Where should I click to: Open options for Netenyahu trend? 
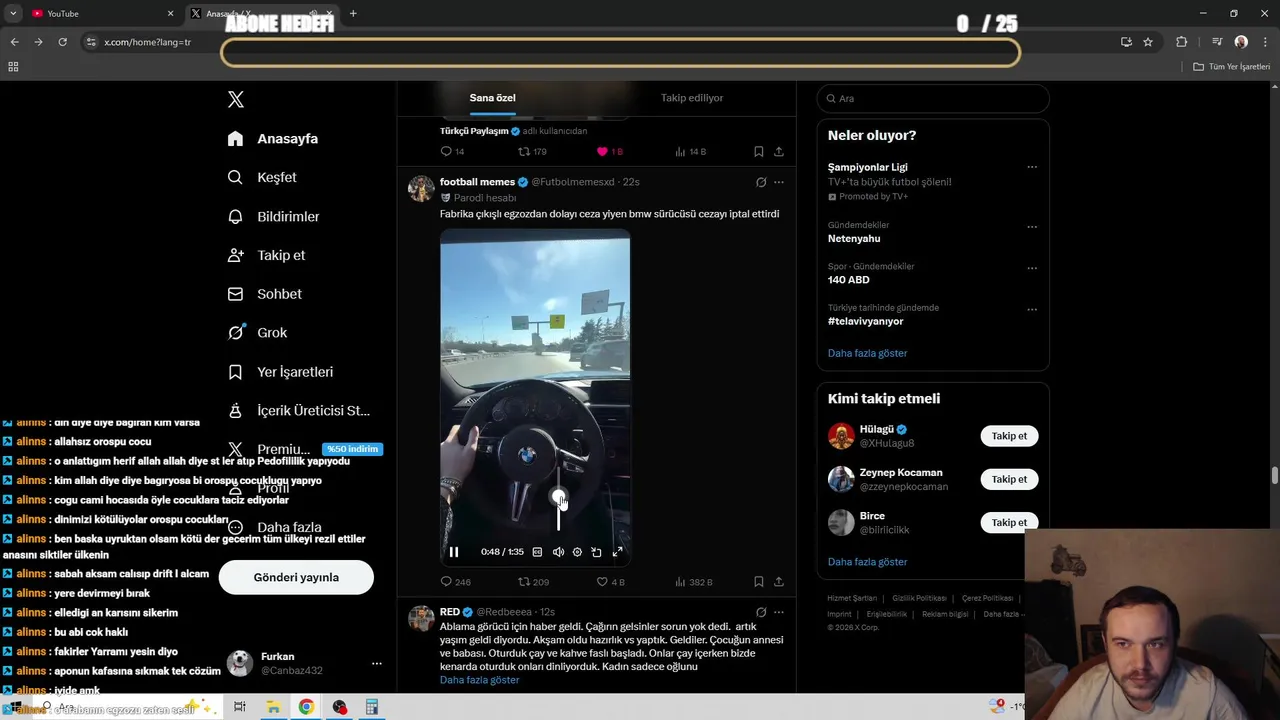point(1032,226)
